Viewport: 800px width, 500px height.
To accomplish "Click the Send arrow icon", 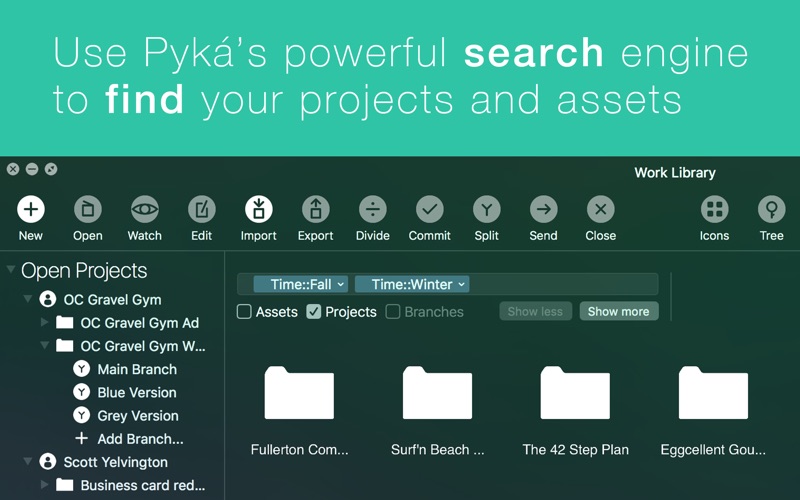I will click(x=544, y=209).
